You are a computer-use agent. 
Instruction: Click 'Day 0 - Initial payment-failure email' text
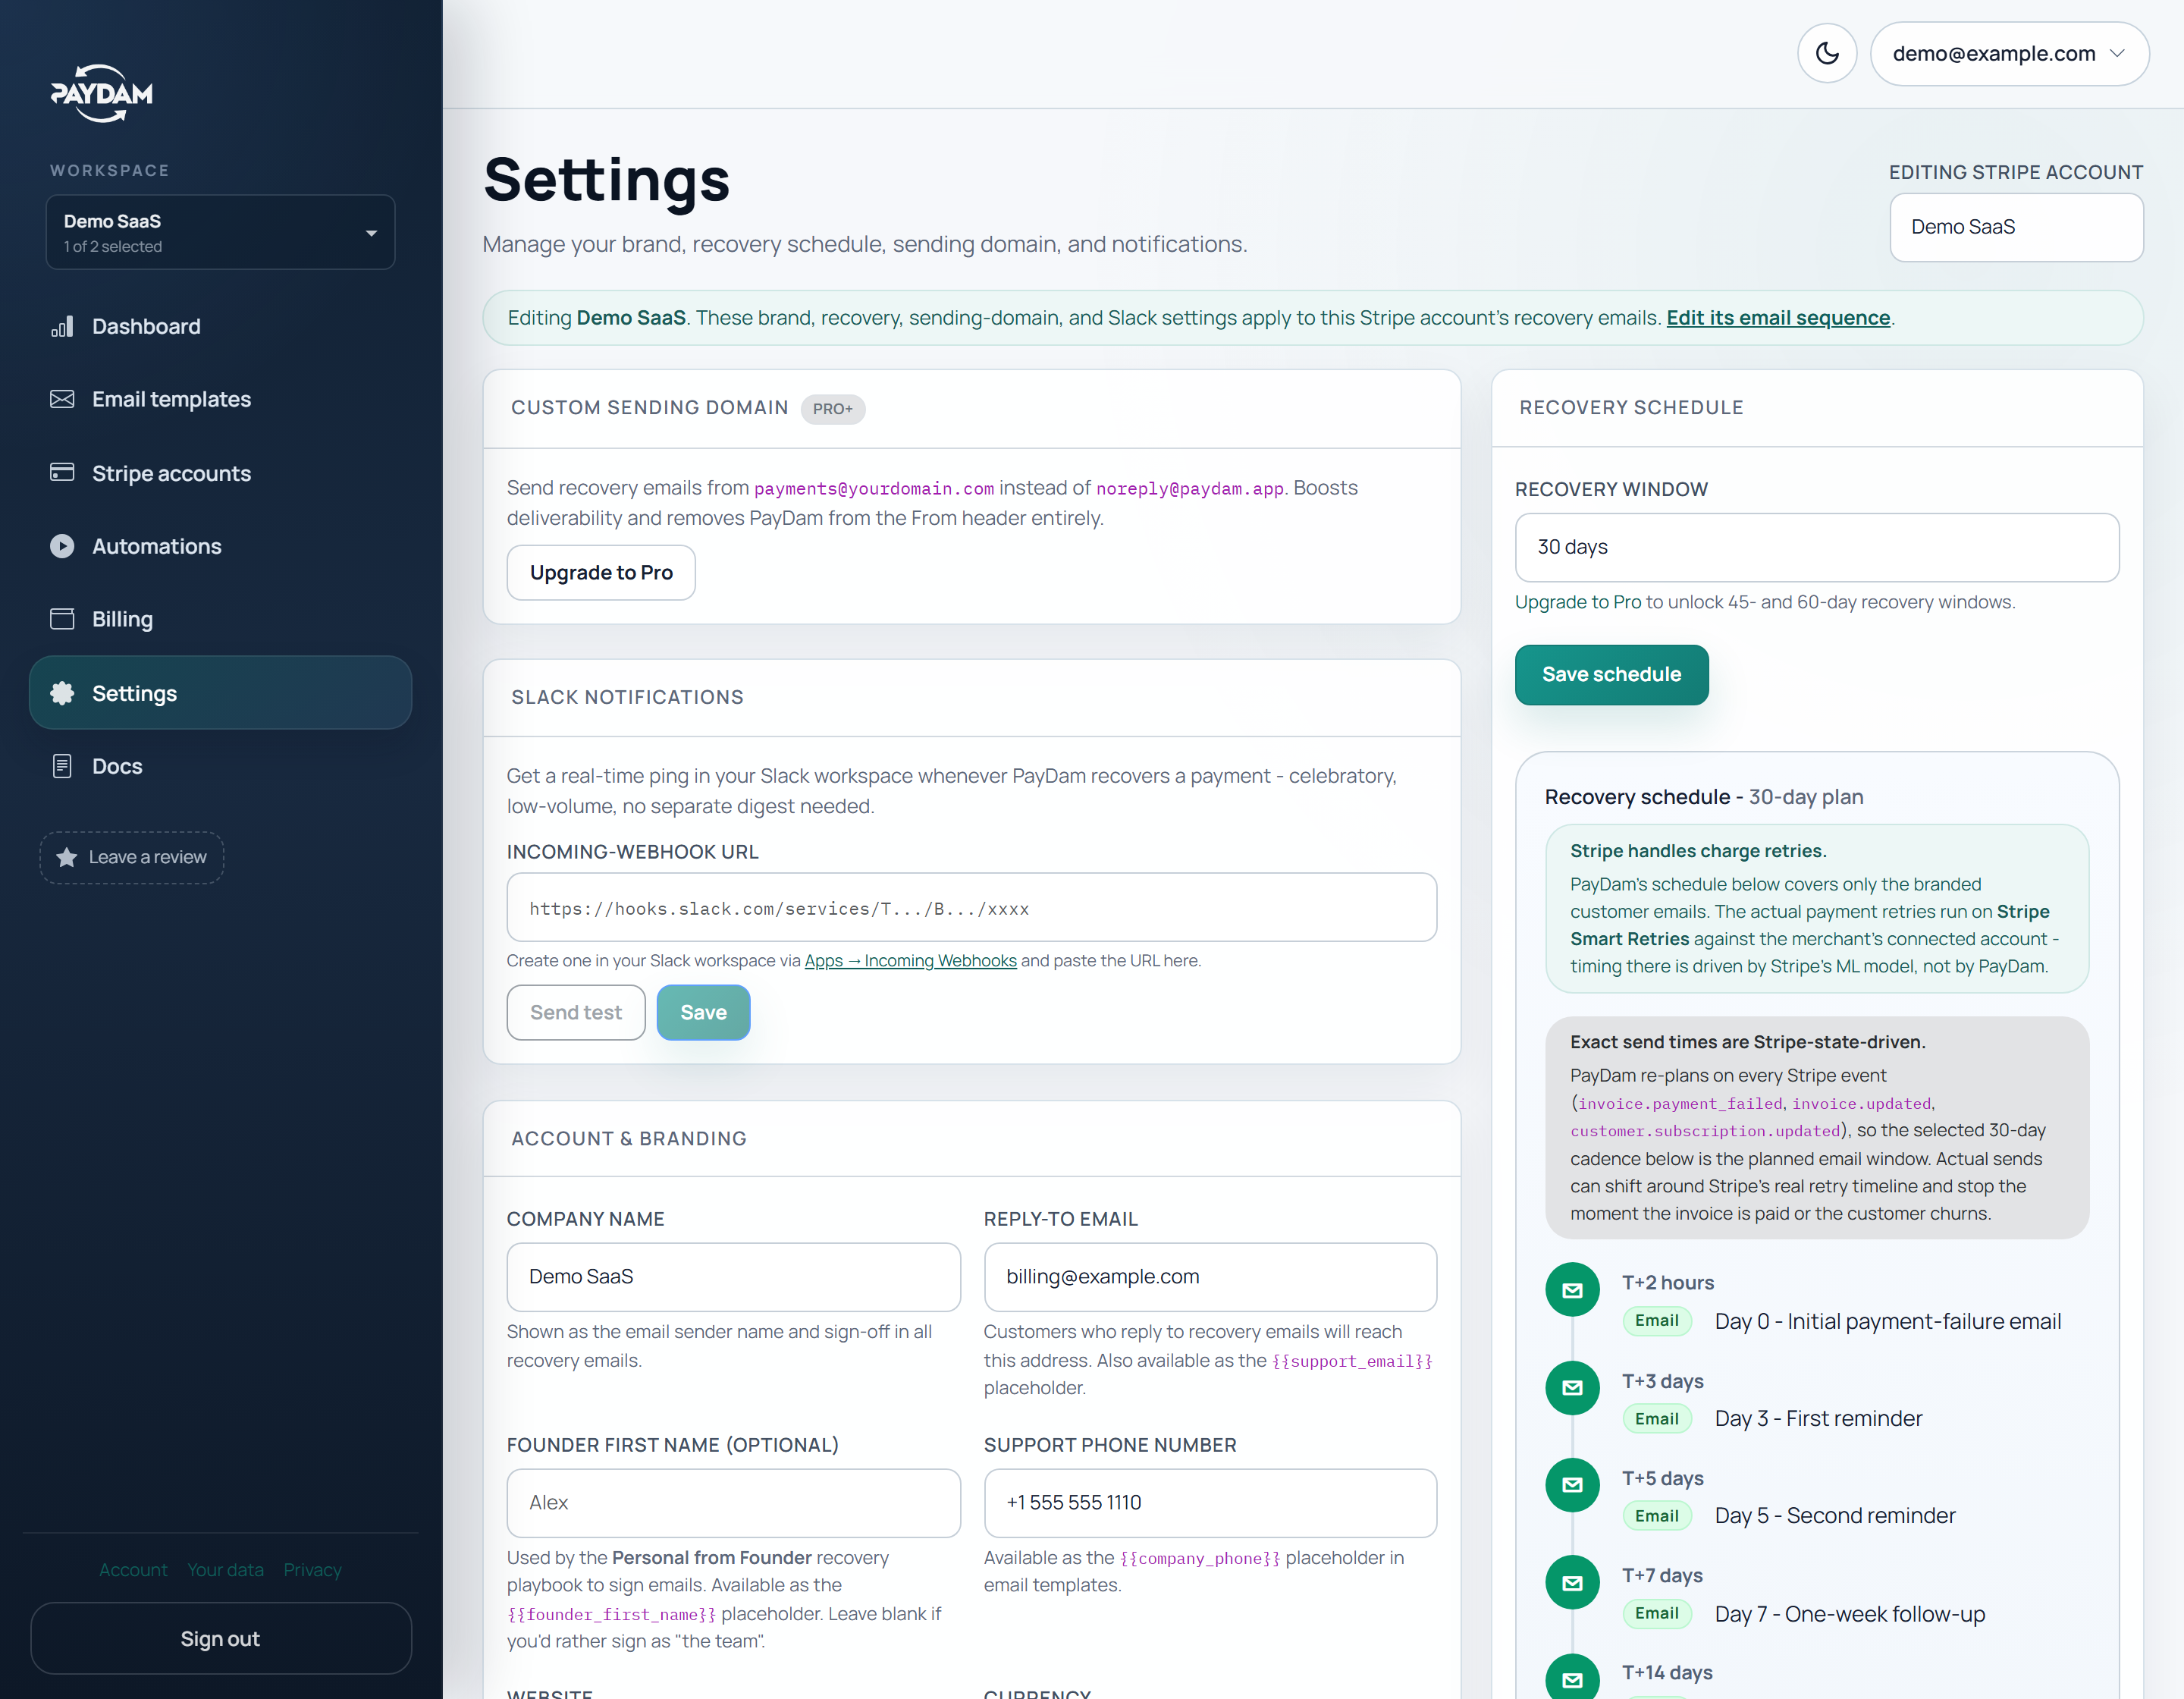(x=1887, y=1321)
